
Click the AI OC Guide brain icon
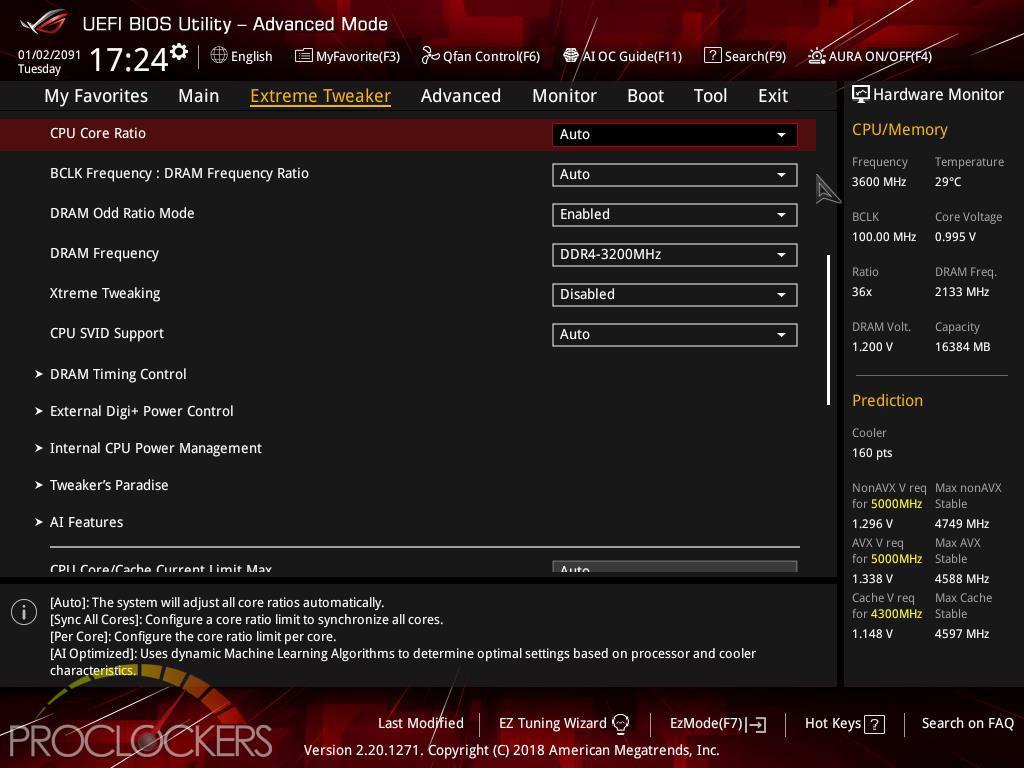[x=571, y=56]
